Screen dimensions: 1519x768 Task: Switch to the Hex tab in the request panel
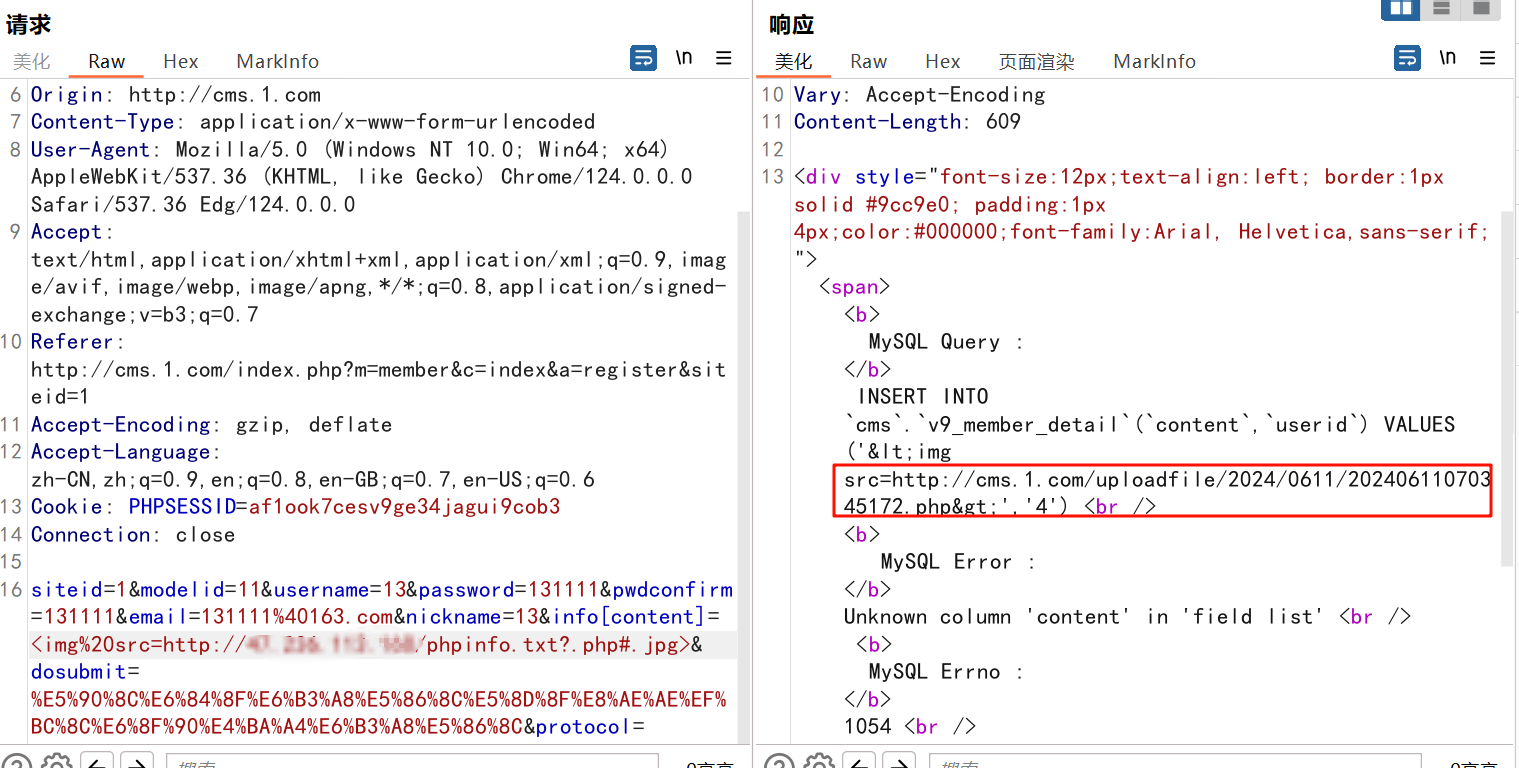pyautogui.click(x=181, y=61)
